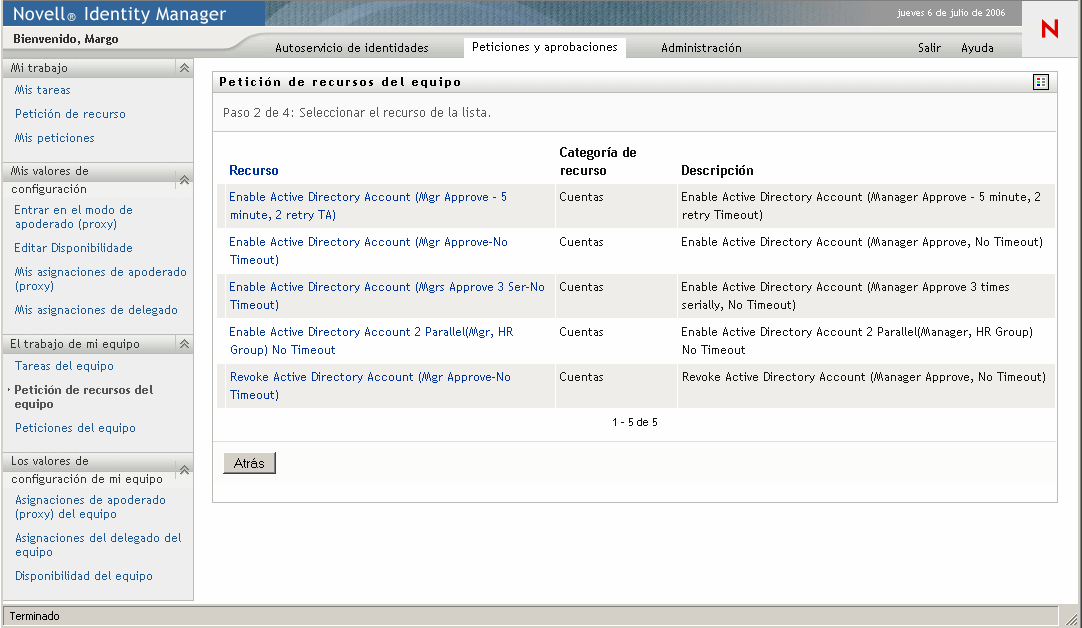Image resolution: width=1082 pixels, height=628 pixels.
Task: Select the Peticiones y aprobaciones tab
Action: [x=544, y=47]
